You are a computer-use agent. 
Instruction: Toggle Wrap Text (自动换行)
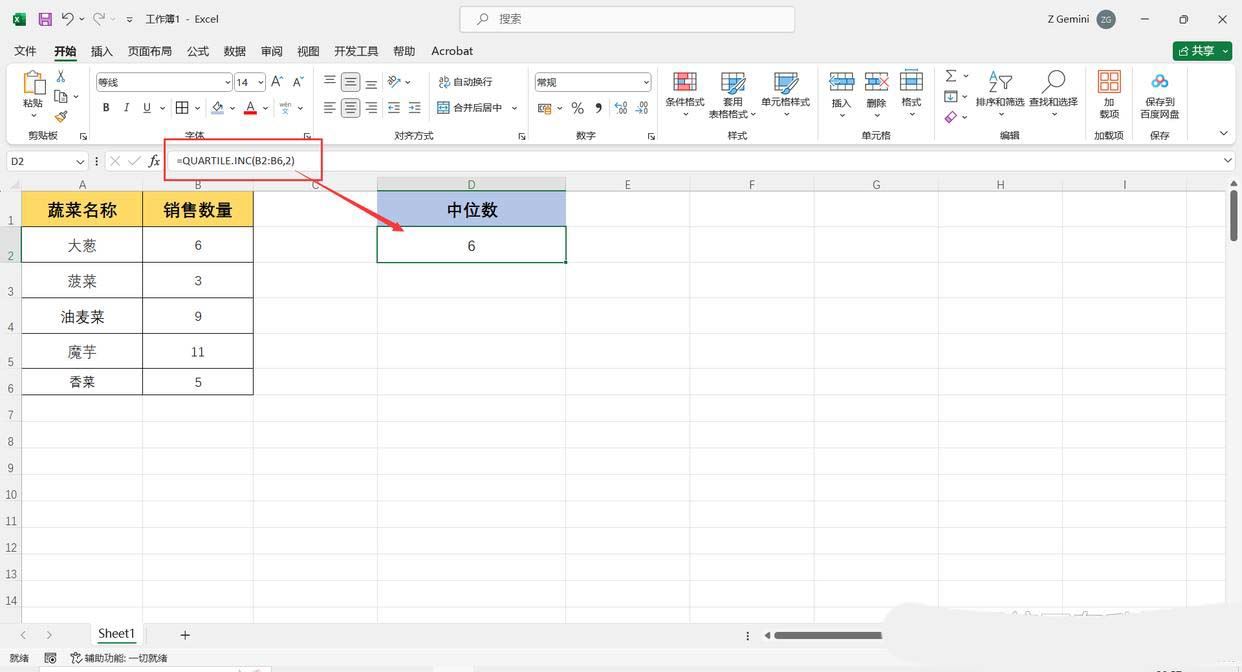[x=466, y=82]
